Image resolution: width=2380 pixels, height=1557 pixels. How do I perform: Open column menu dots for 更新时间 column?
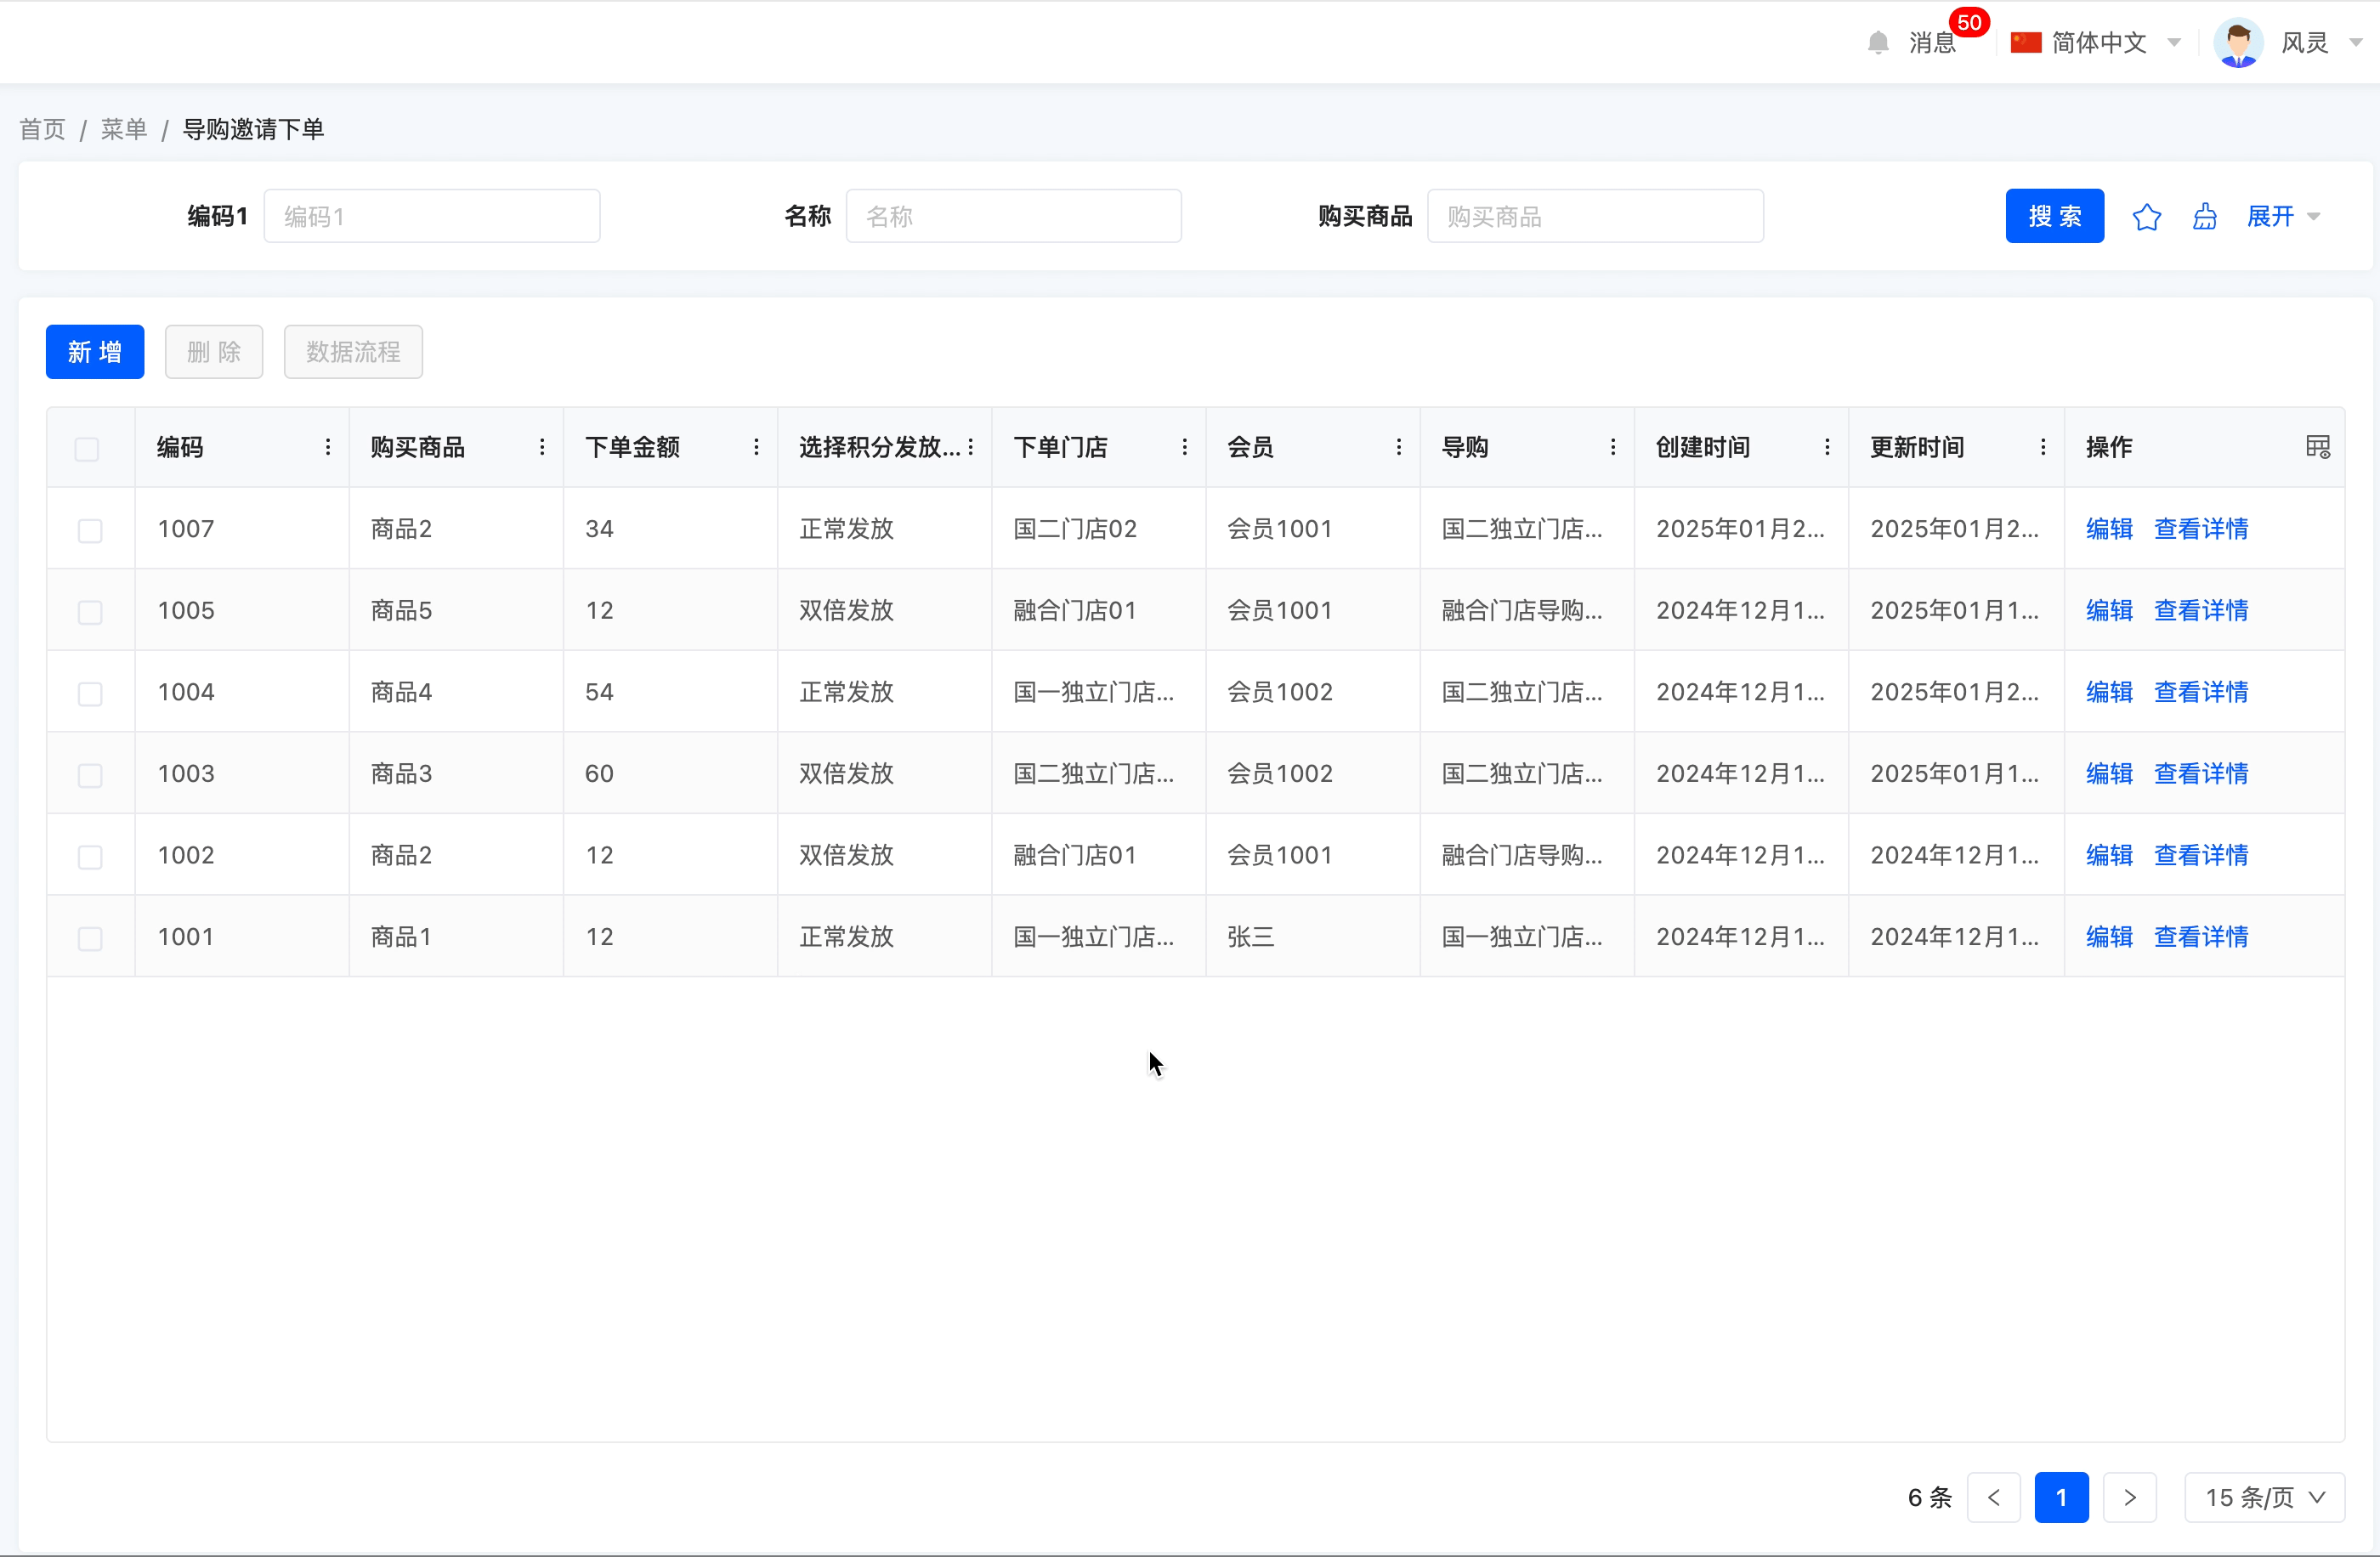2042,447
